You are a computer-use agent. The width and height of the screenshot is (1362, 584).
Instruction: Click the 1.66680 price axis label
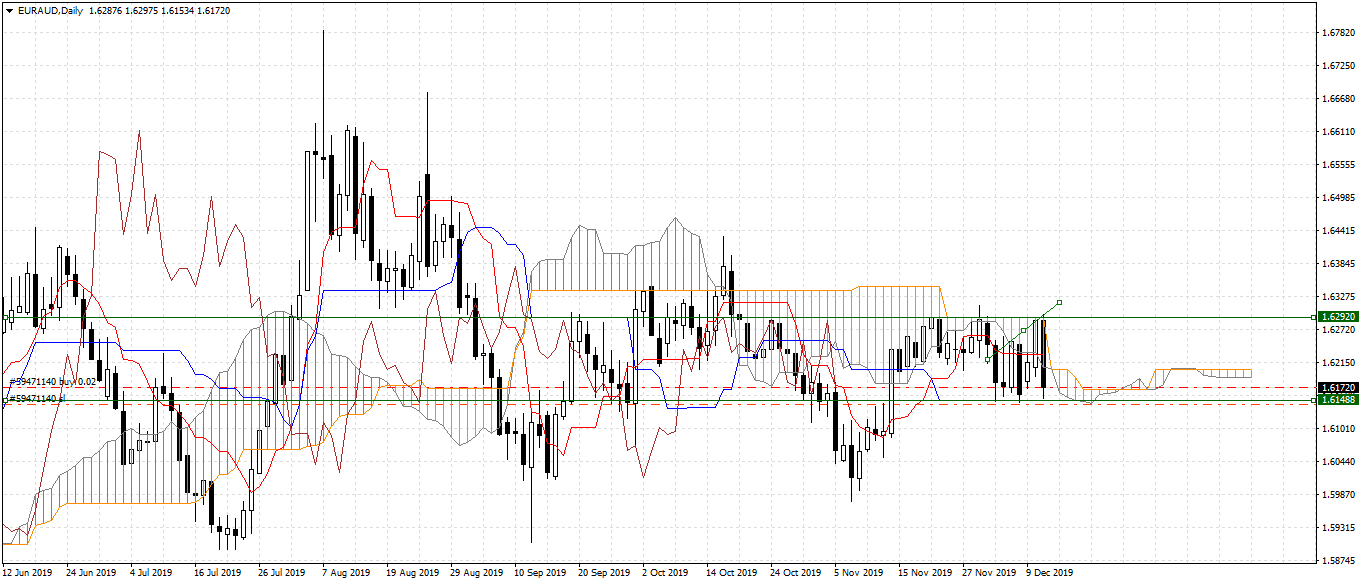(1337, 99)
